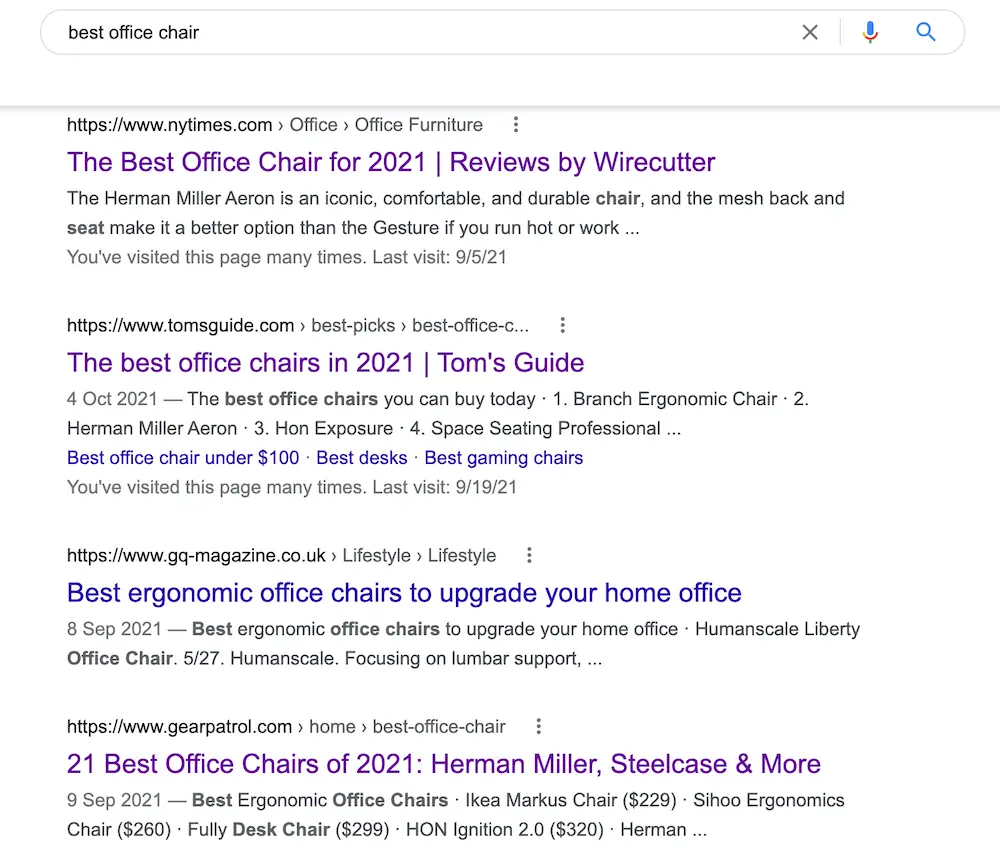The height and width of the screenshot is (868, 1000).
Task: Click the 'HON Ignition 2.0 ($320)' snippet text
Action: click(x=505, y=829)
